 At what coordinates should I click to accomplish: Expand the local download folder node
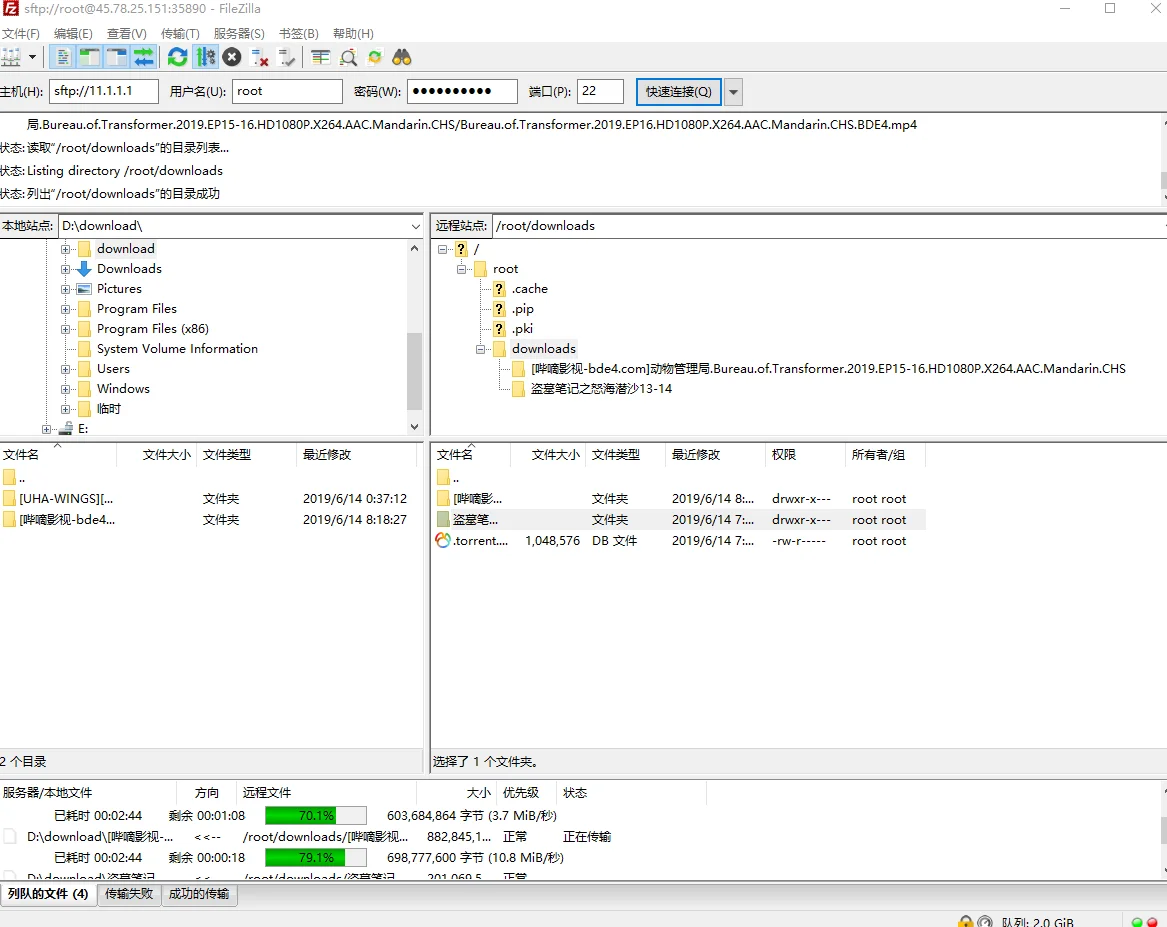click(65, 249)
